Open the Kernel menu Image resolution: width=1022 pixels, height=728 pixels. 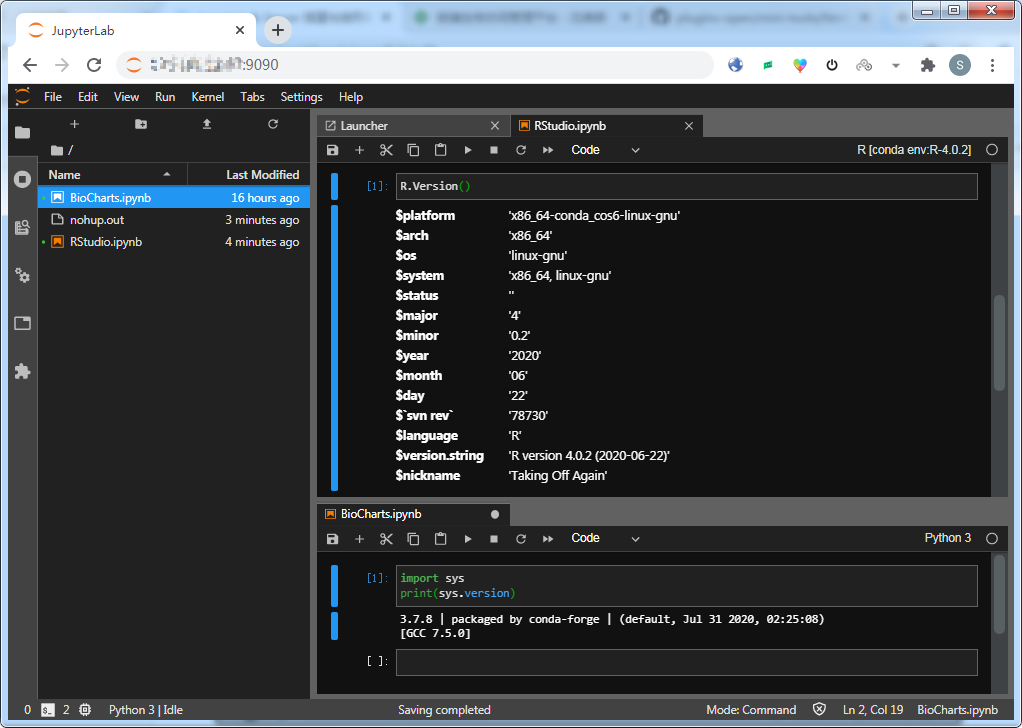click(x=207, y=97)
